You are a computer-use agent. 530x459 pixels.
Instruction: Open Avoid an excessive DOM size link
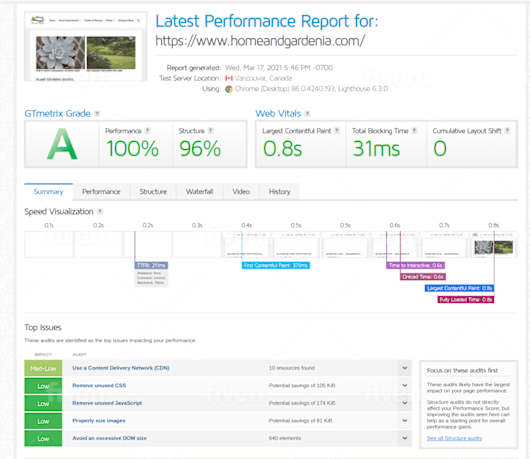coord(110,438)
